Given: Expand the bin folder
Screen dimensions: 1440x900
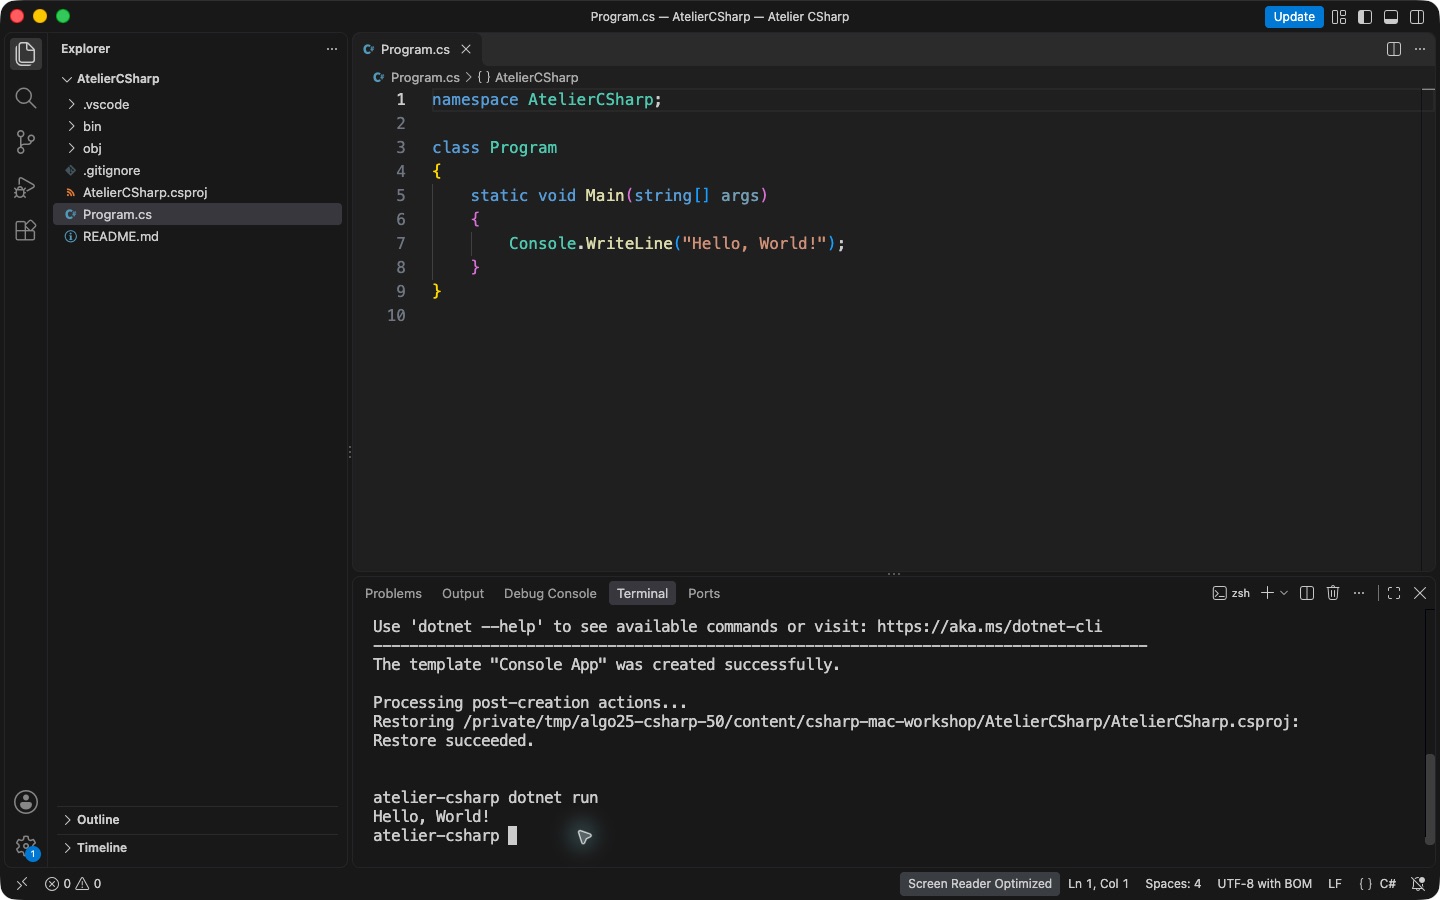Looking at the screenshot, I should 197,126.
